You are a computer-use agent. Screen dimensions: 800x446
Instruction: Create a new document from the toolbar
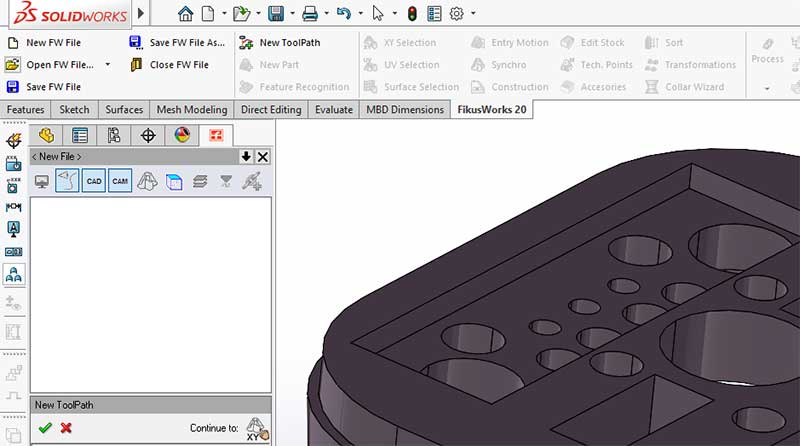[208, 14]
